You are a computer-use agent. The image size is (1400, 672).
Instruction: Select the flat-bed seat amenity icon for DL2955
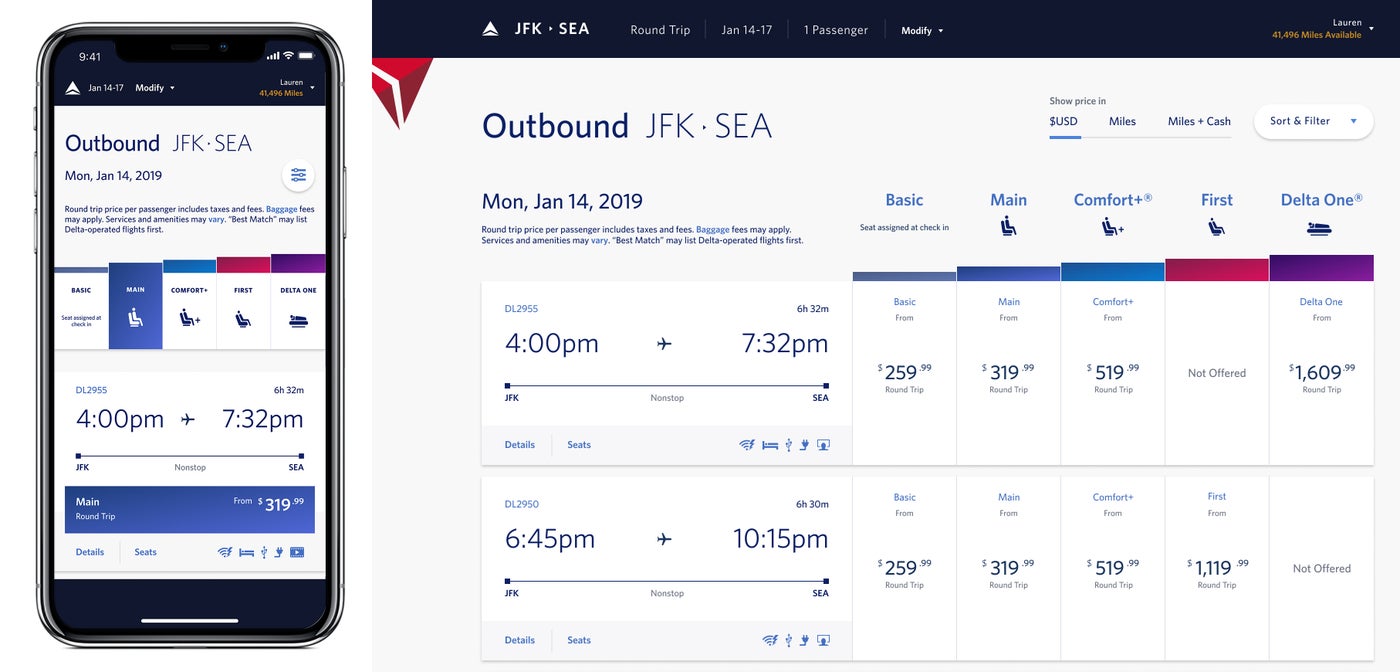pyautogui.click(x=770, y=444)
